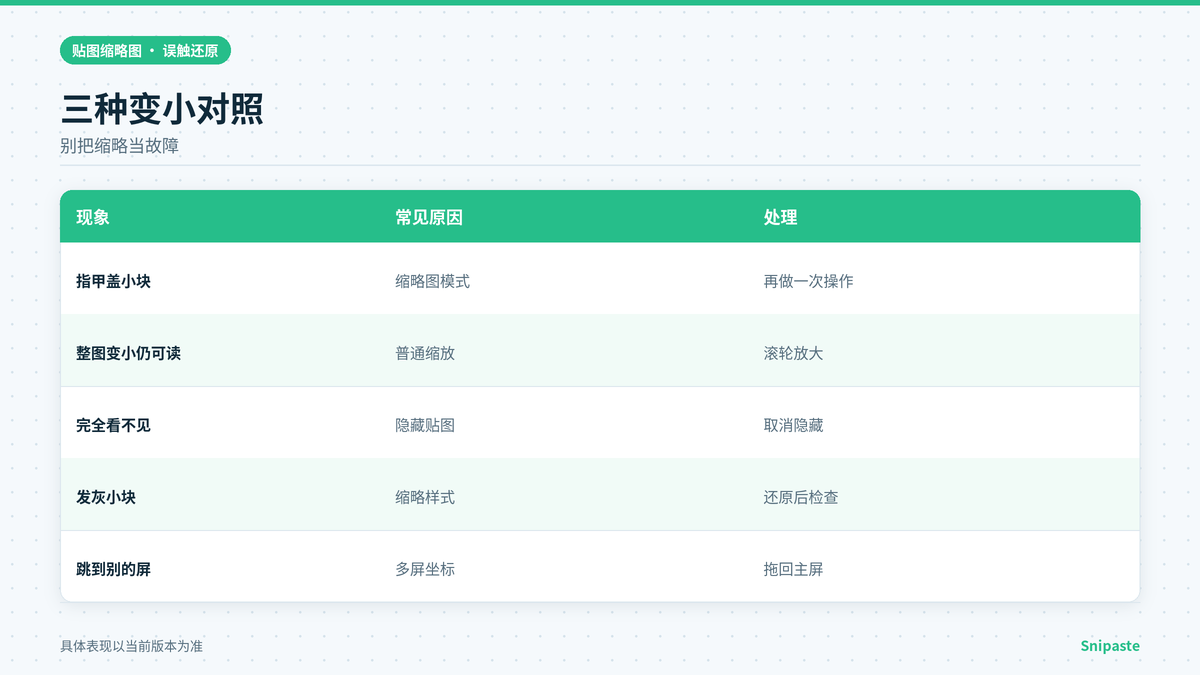The image size is (1200, 675).
Task: Select the 多屏坐标 cell
Action: [425, 569]
